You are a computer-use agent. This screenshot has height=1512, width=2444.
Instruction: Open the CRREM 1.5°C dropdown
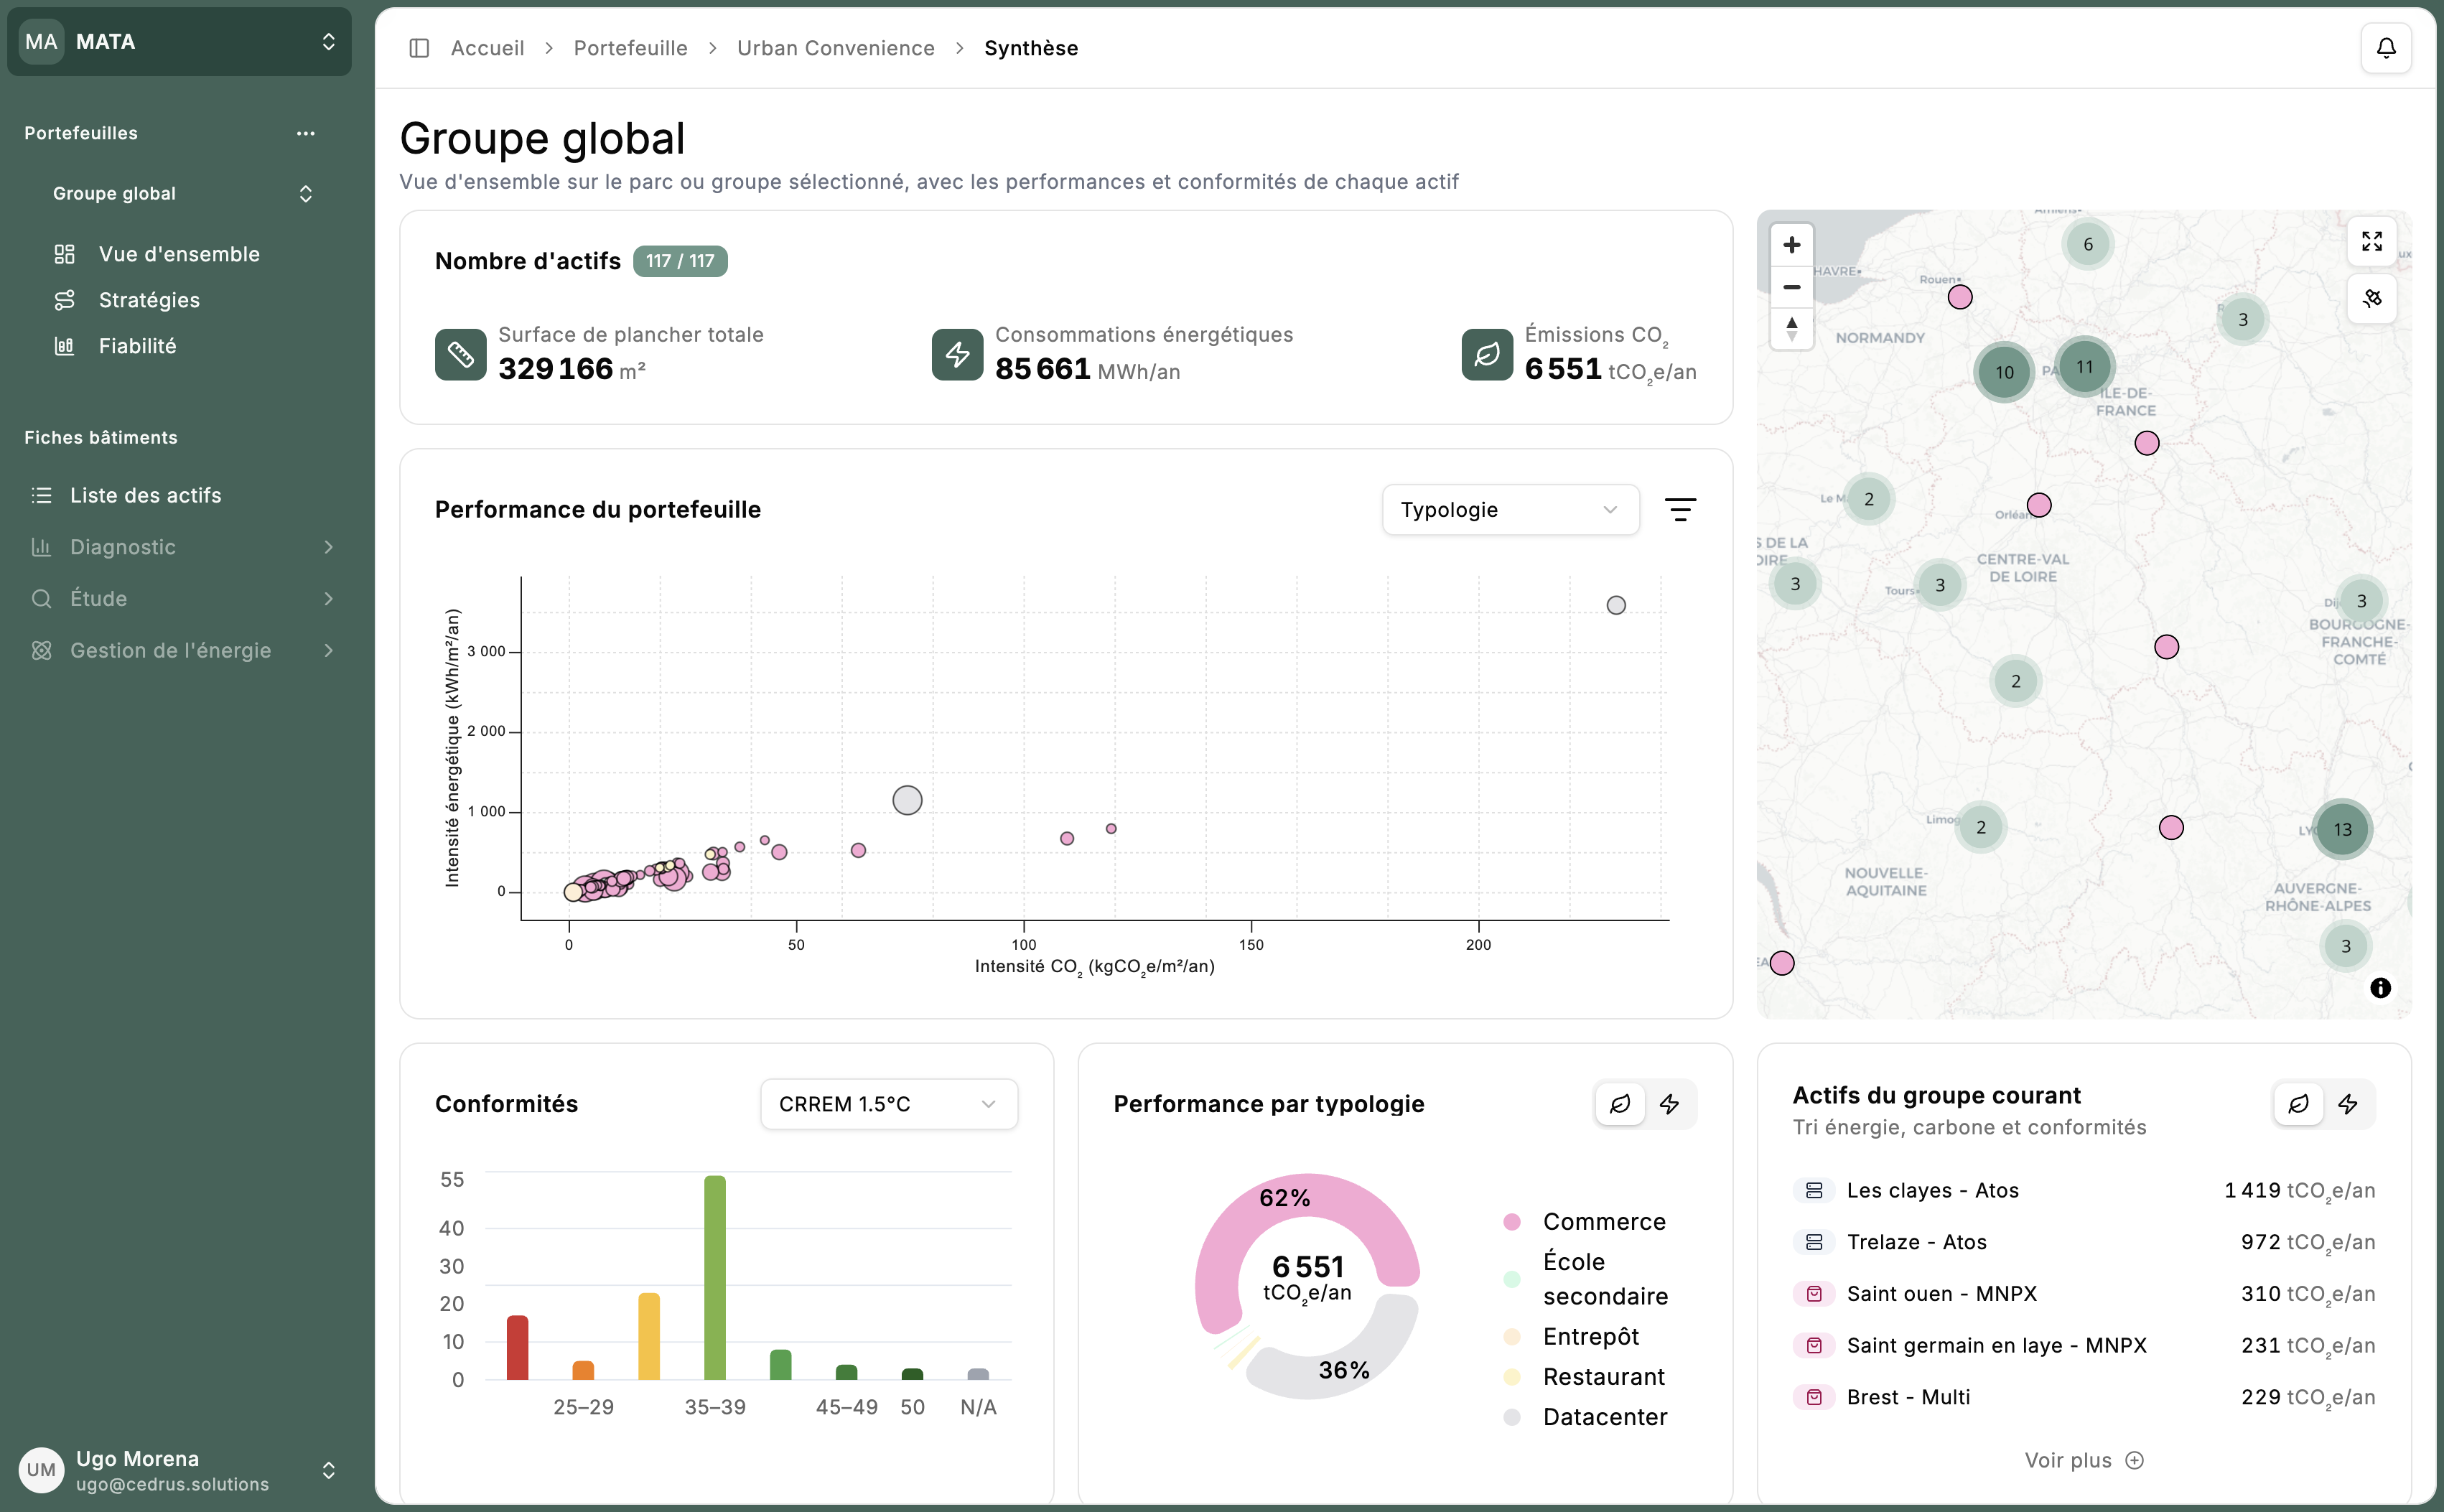pos(888,1104)
